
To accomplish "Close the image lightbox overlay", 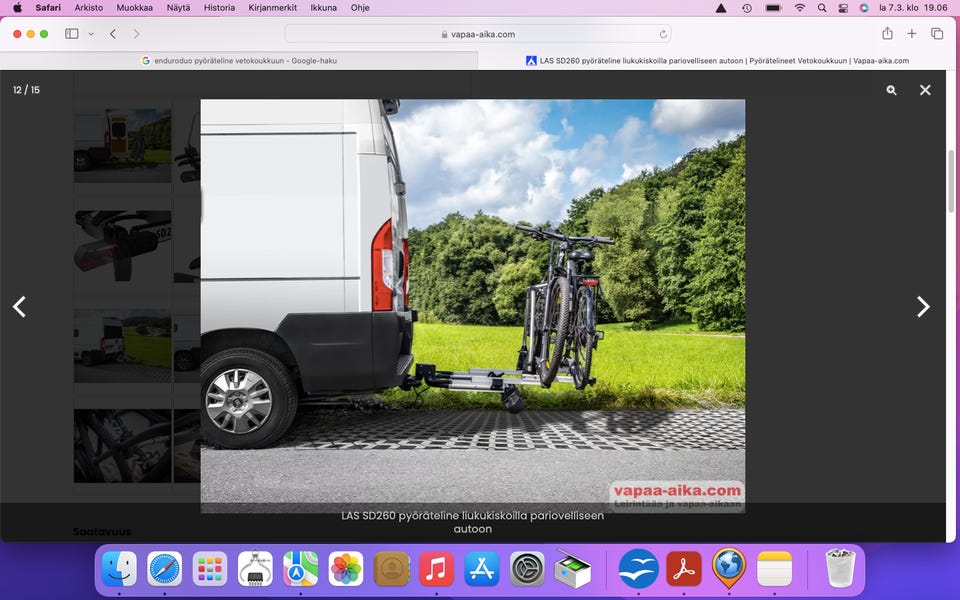I will click(925, 90).
